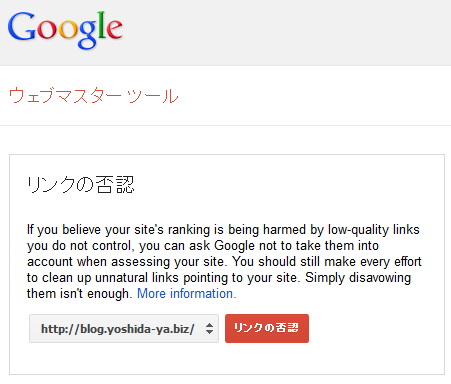The image size is (451, 384).
Task: Click the Google logo
Action: tap(65, 30)
